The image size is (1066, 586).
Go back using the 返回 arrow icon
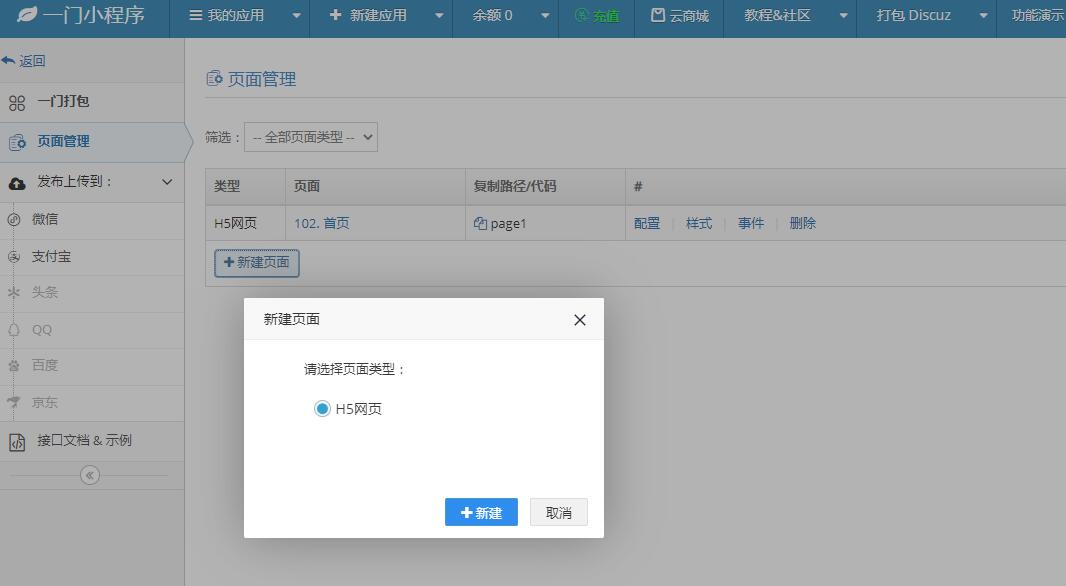click(x=8, y=61)
